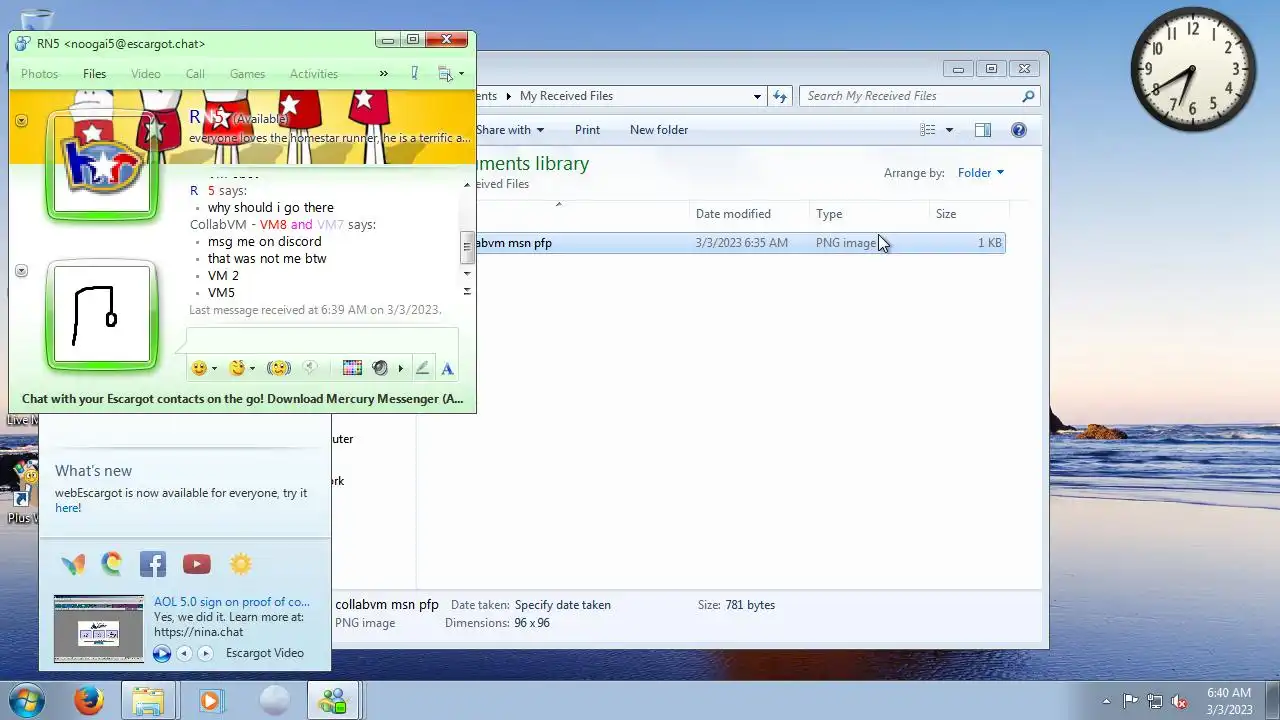Open the Photos tab in chat window
Image resolution: width=1280 pixels, height=720 pixels.
point(40,74)
